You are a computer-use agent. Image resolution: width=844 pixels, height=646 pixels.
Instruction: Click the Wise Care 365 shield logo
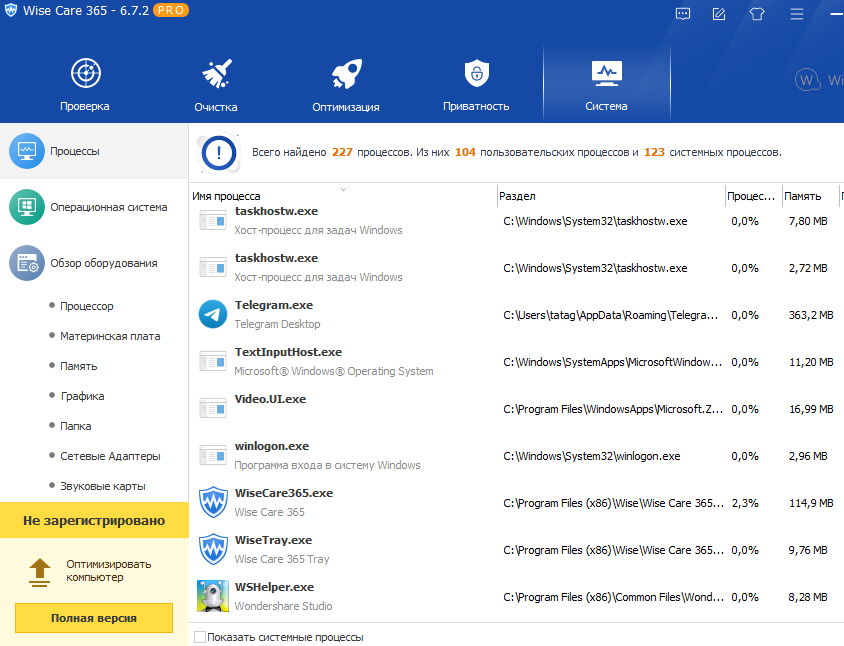click(x=11, y=10)
